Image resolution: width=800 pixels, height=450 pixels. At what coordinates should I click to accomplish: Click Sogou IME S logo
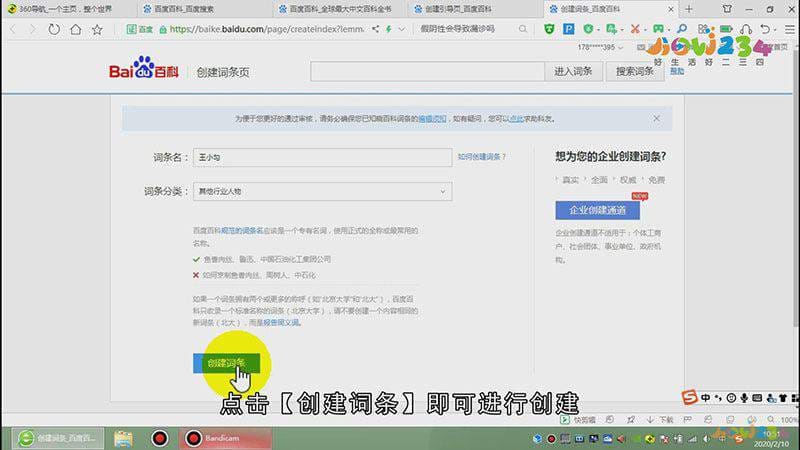pos(689,397)
